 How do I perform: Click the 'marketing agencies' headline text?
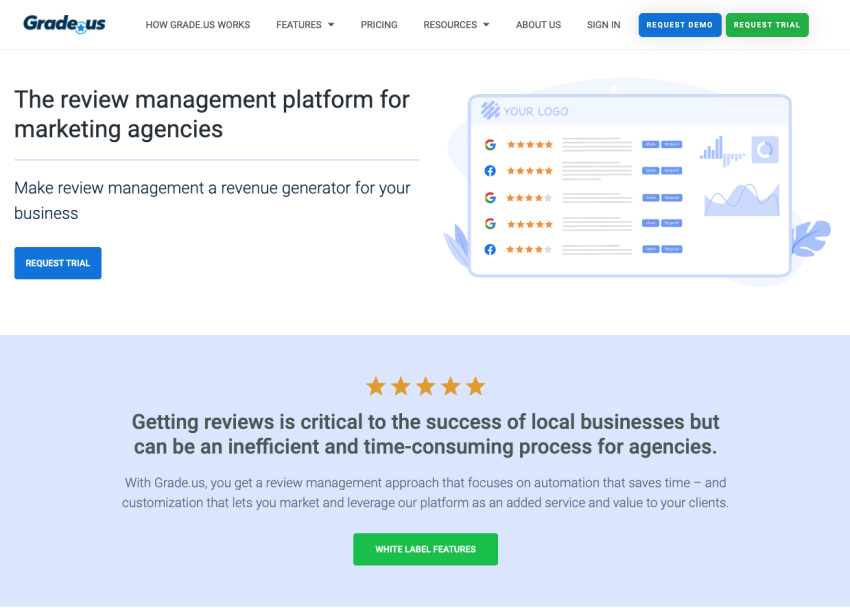point(119,130)
